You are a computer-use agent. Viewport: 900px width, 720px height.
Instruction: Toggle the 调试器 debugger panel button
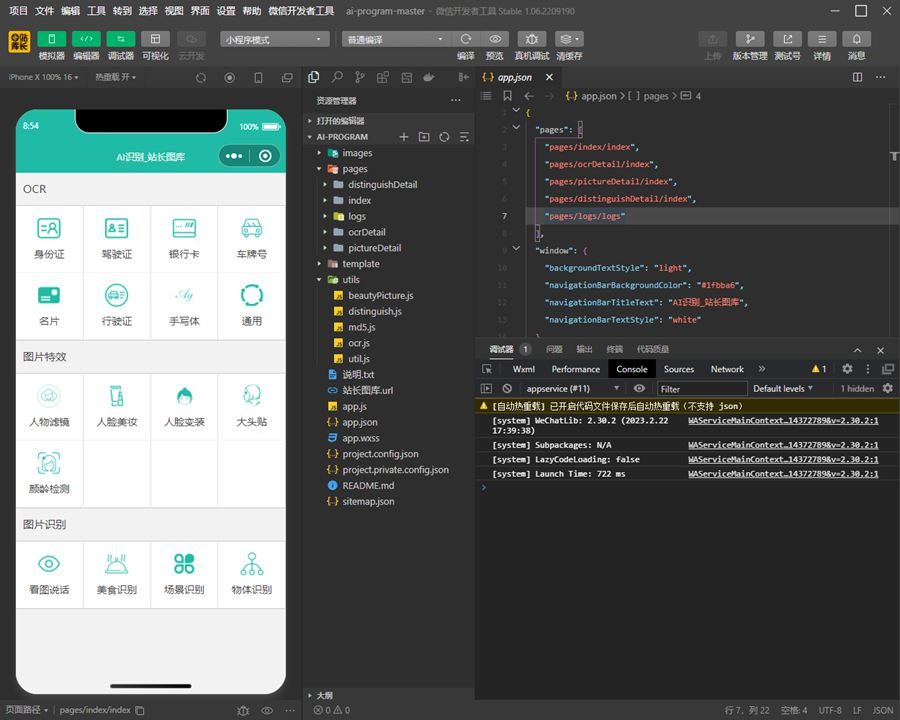(x=121, y=39)
